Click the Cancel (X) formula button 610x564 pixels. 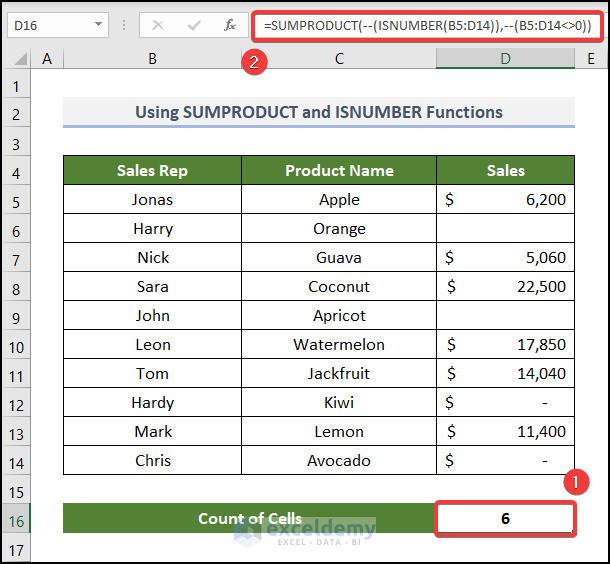point(158,26)
